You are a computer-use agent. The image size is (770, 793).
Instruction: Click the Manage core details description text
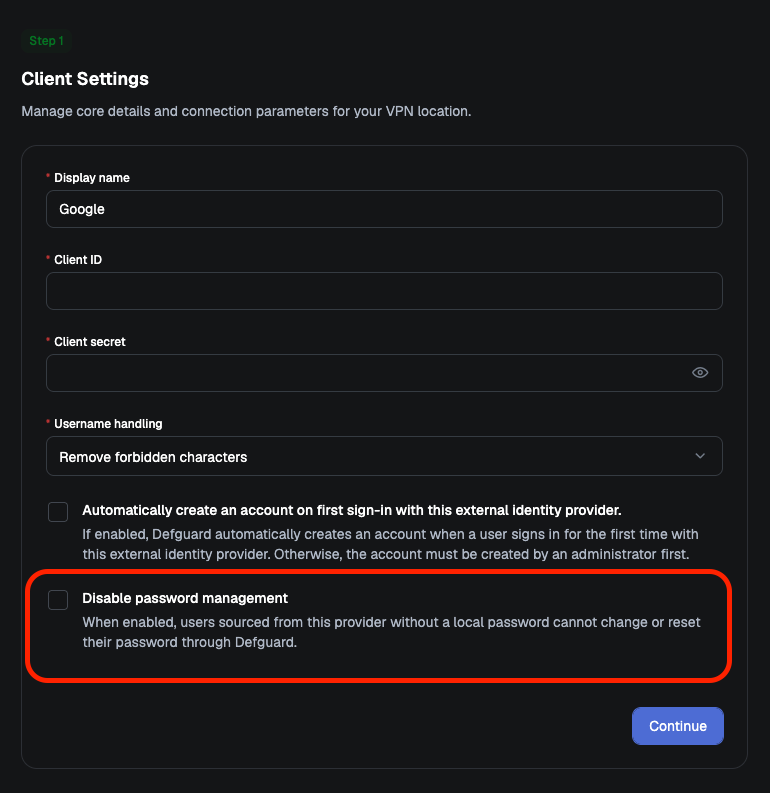click(246, 111)
